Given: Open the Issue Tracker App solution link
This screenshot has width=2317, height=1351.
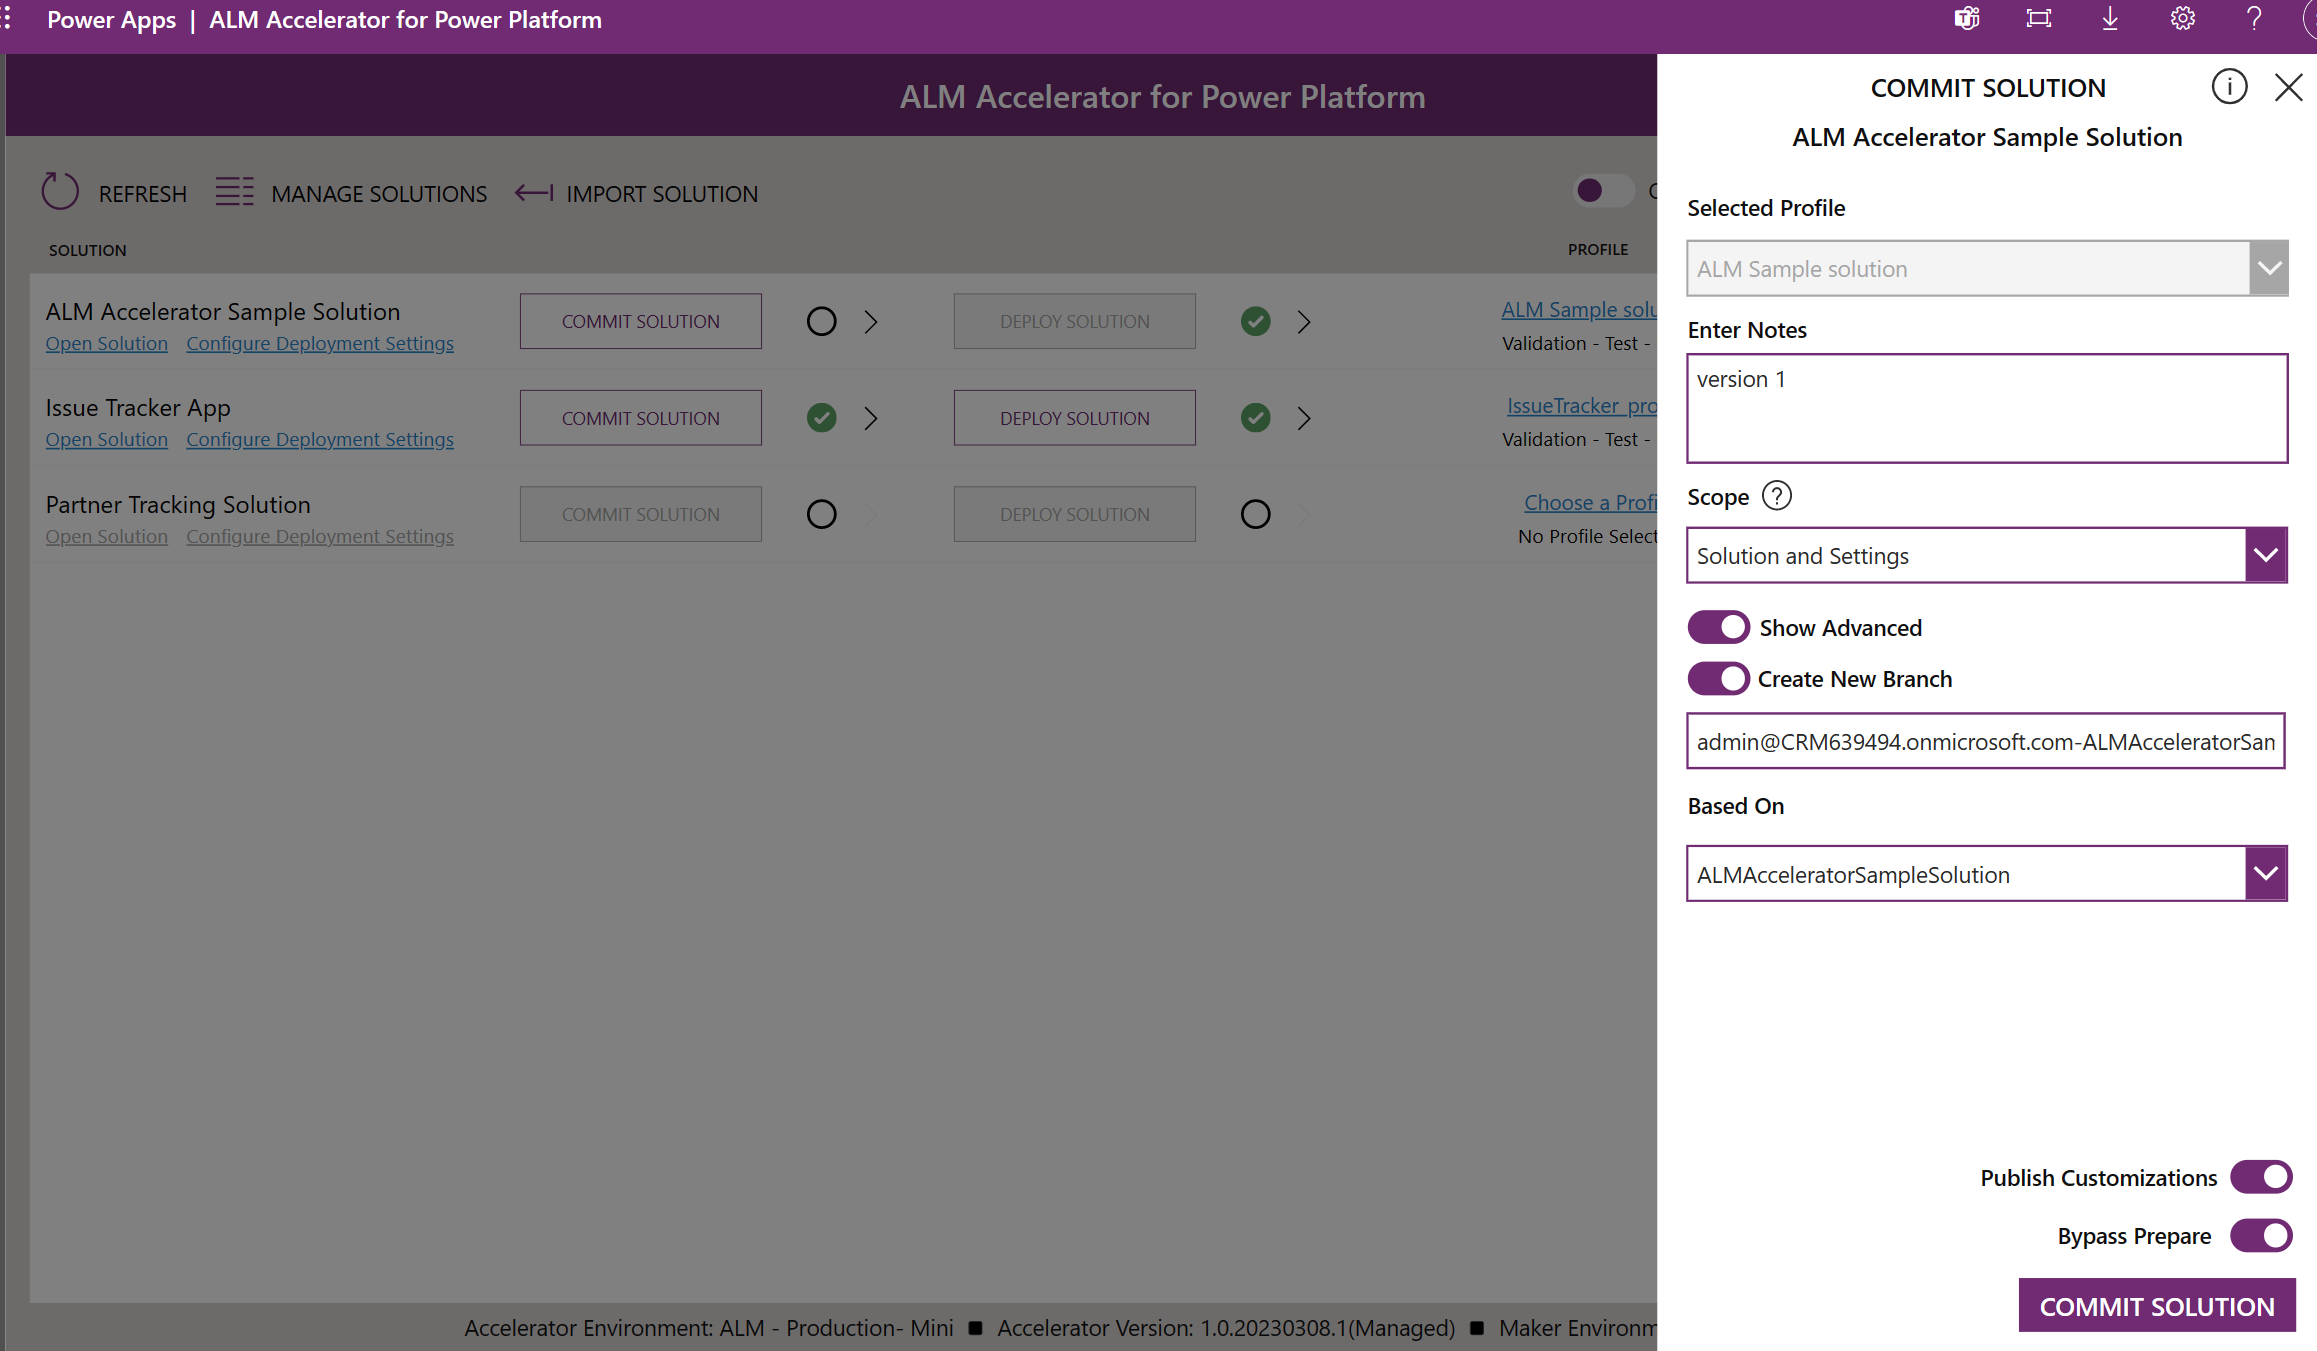Looking at the screenshot, I should coord(106,439).
